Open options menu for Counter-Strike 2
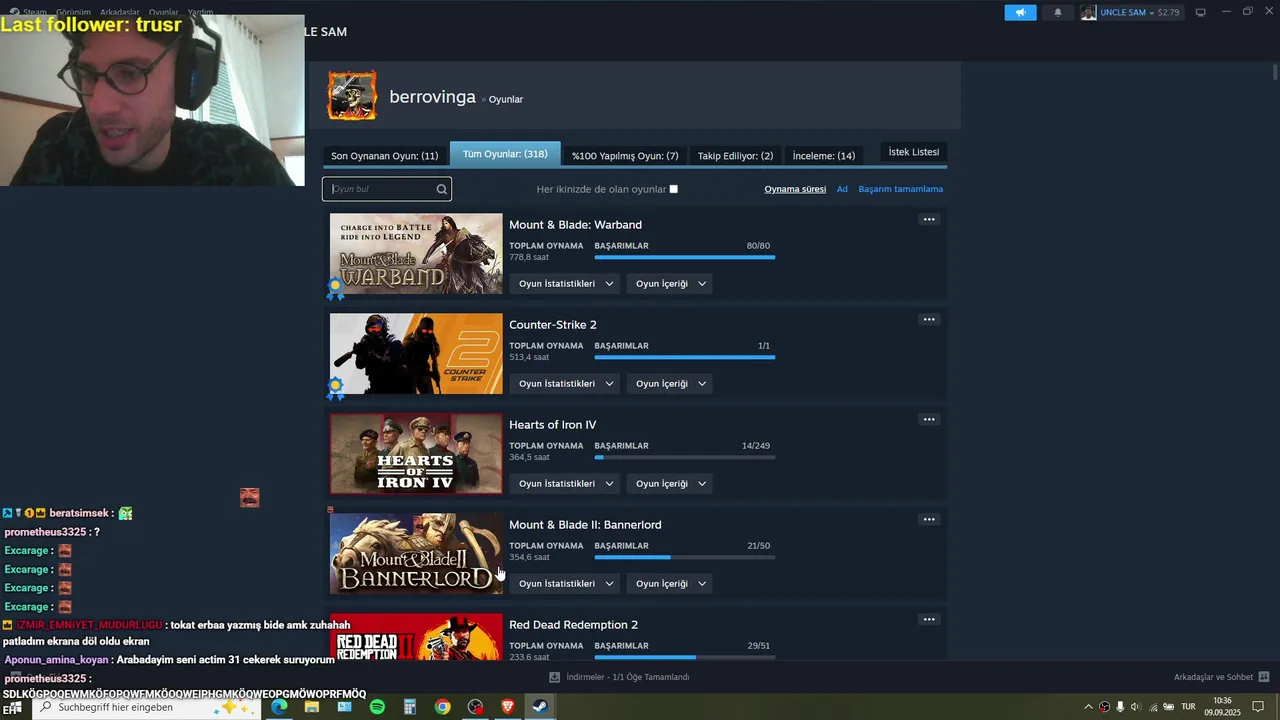The image size is (1280, 720). pos(929,319)
